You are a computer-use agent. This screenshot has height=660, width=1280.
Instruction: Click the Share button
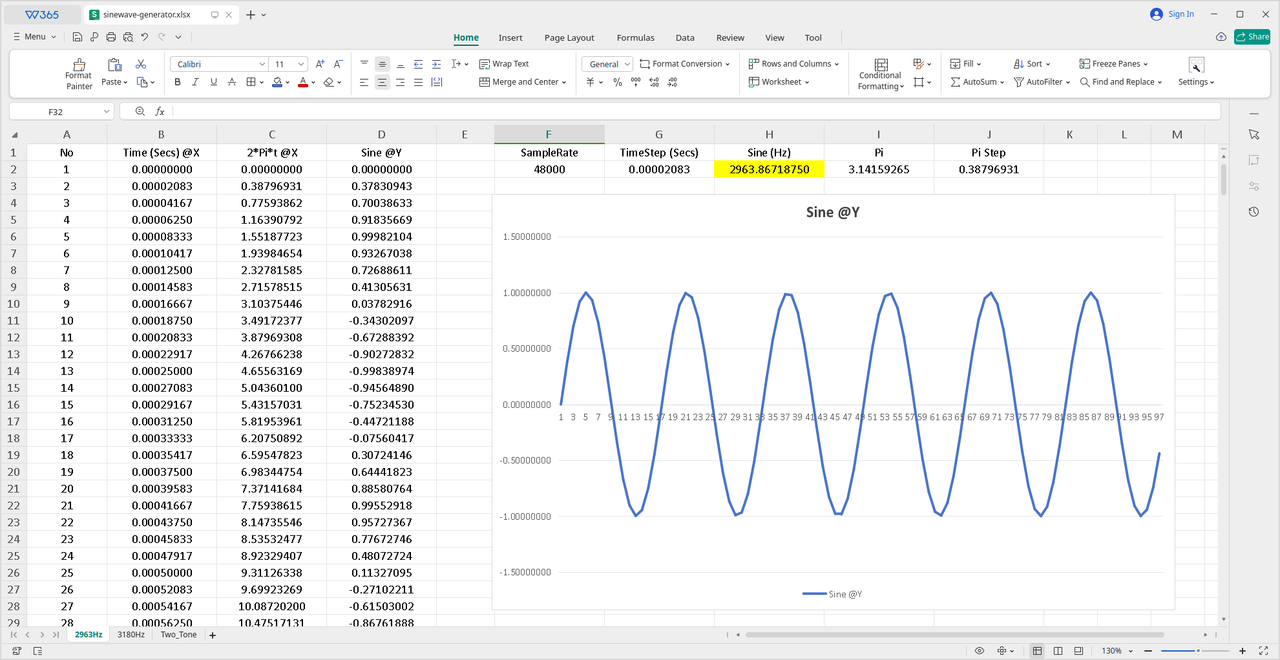point(1251,36)
